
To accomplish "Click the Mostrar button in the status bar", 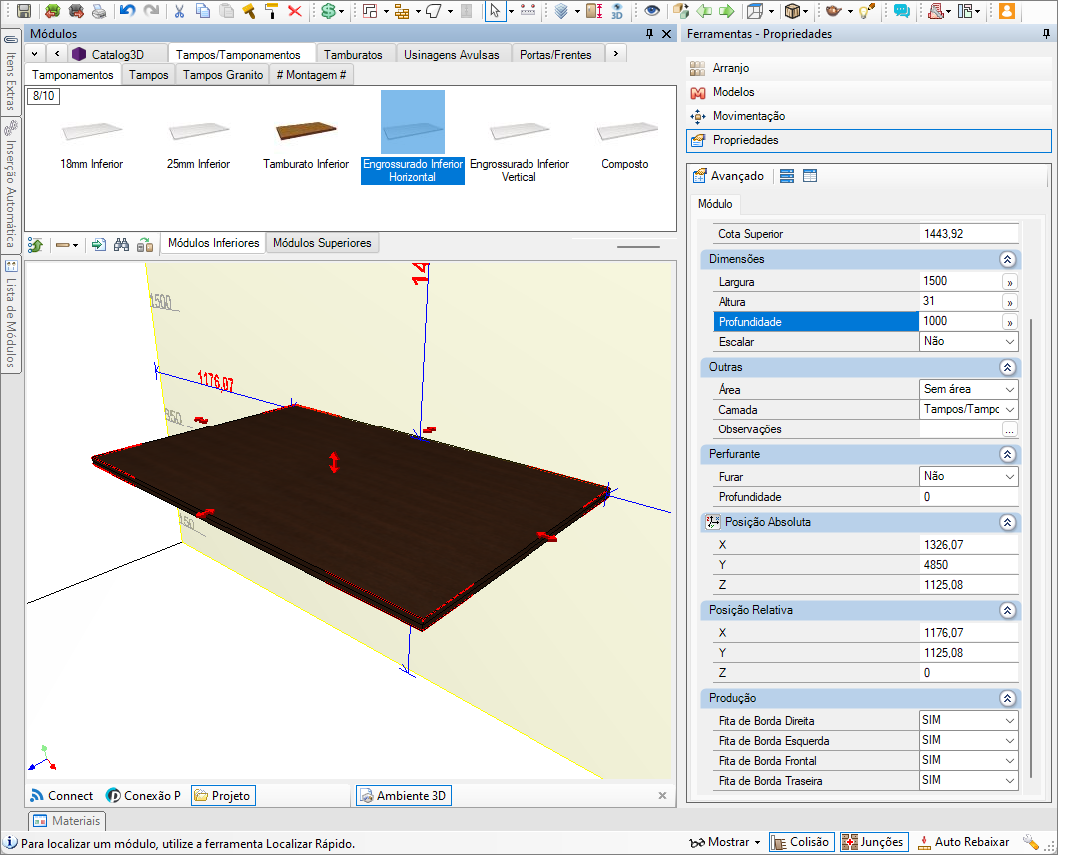I will tap(725, 842).
